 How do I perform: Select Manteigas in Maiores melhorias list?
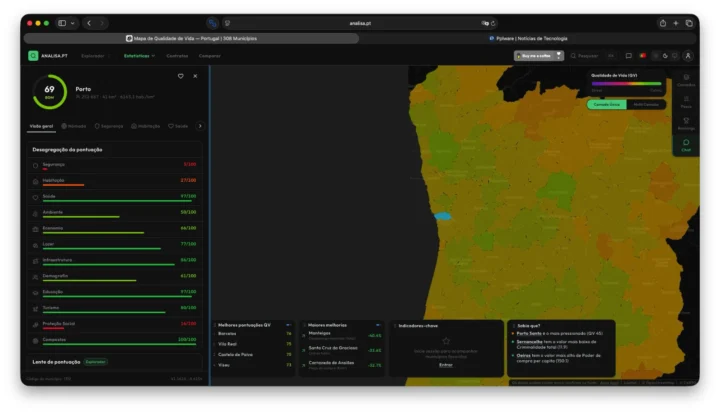[x=343, y=335]
